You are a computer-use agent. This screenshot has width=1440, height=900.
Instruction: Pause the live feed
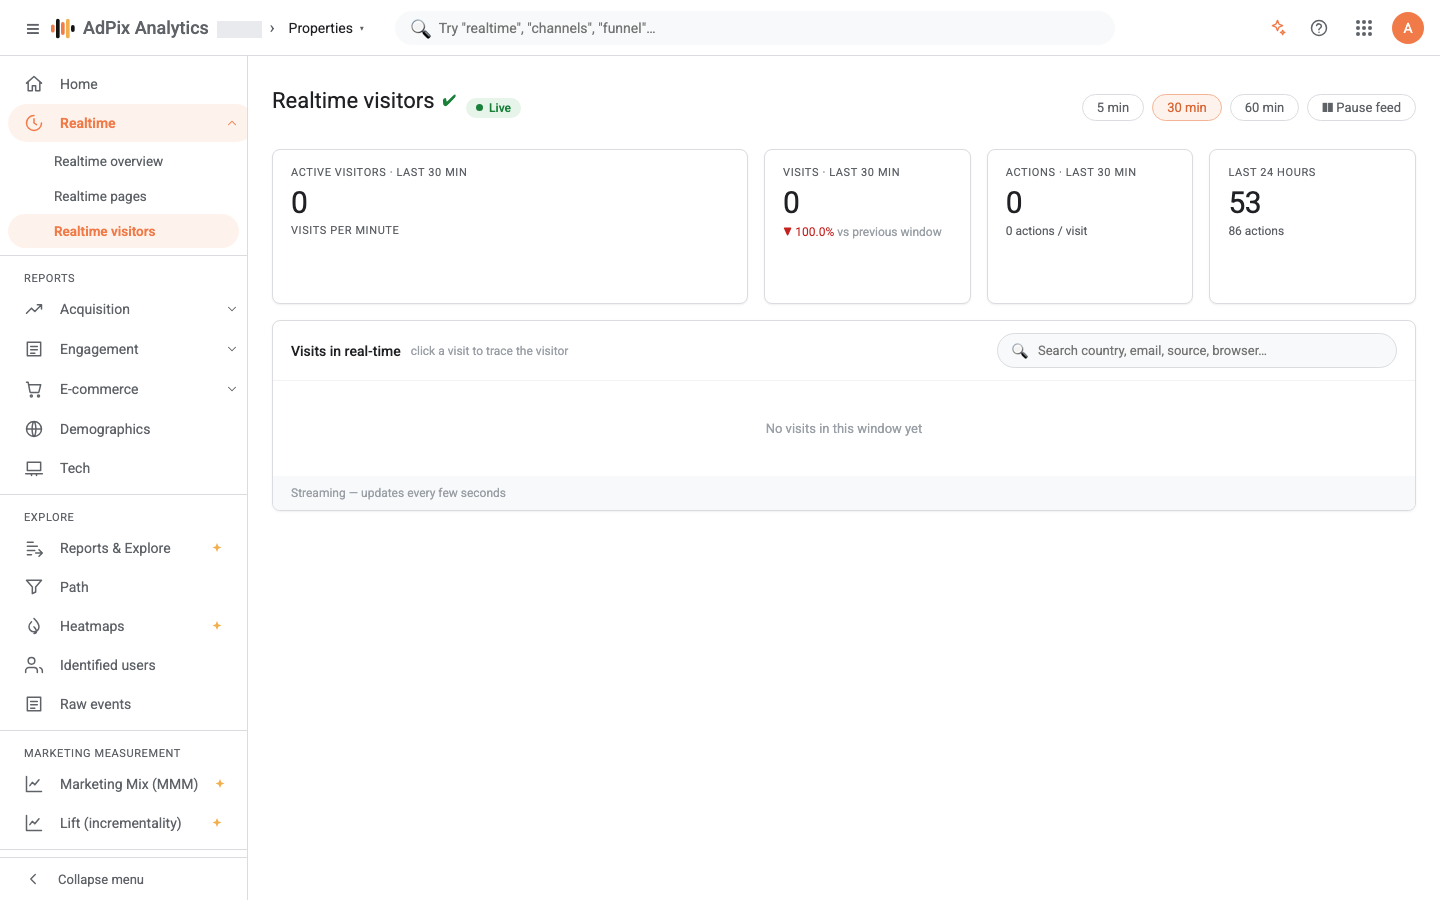(x=1361, y=107)
